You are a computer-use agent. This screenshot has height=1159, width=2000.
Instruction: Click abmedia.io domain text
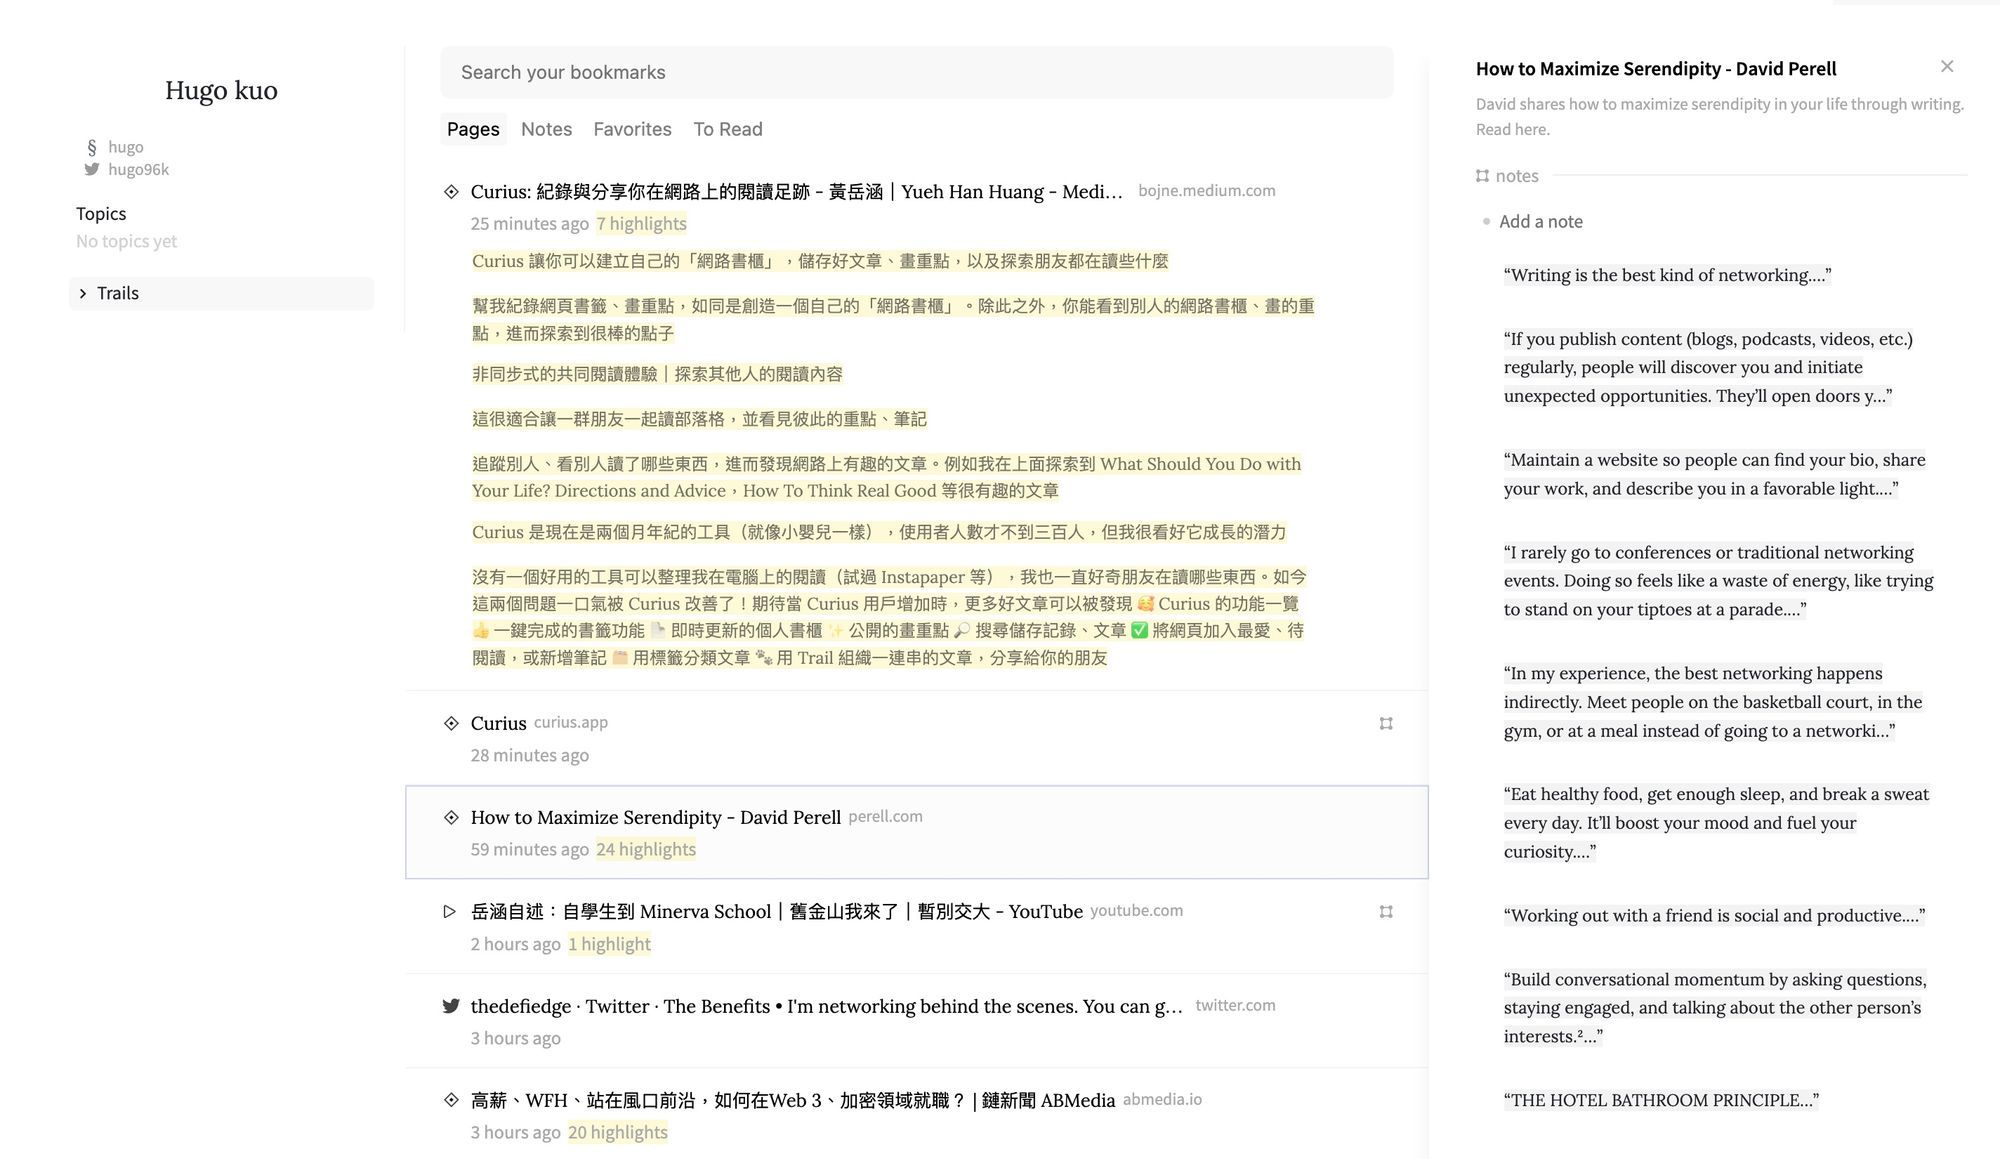click(x=1162, y=1099)
